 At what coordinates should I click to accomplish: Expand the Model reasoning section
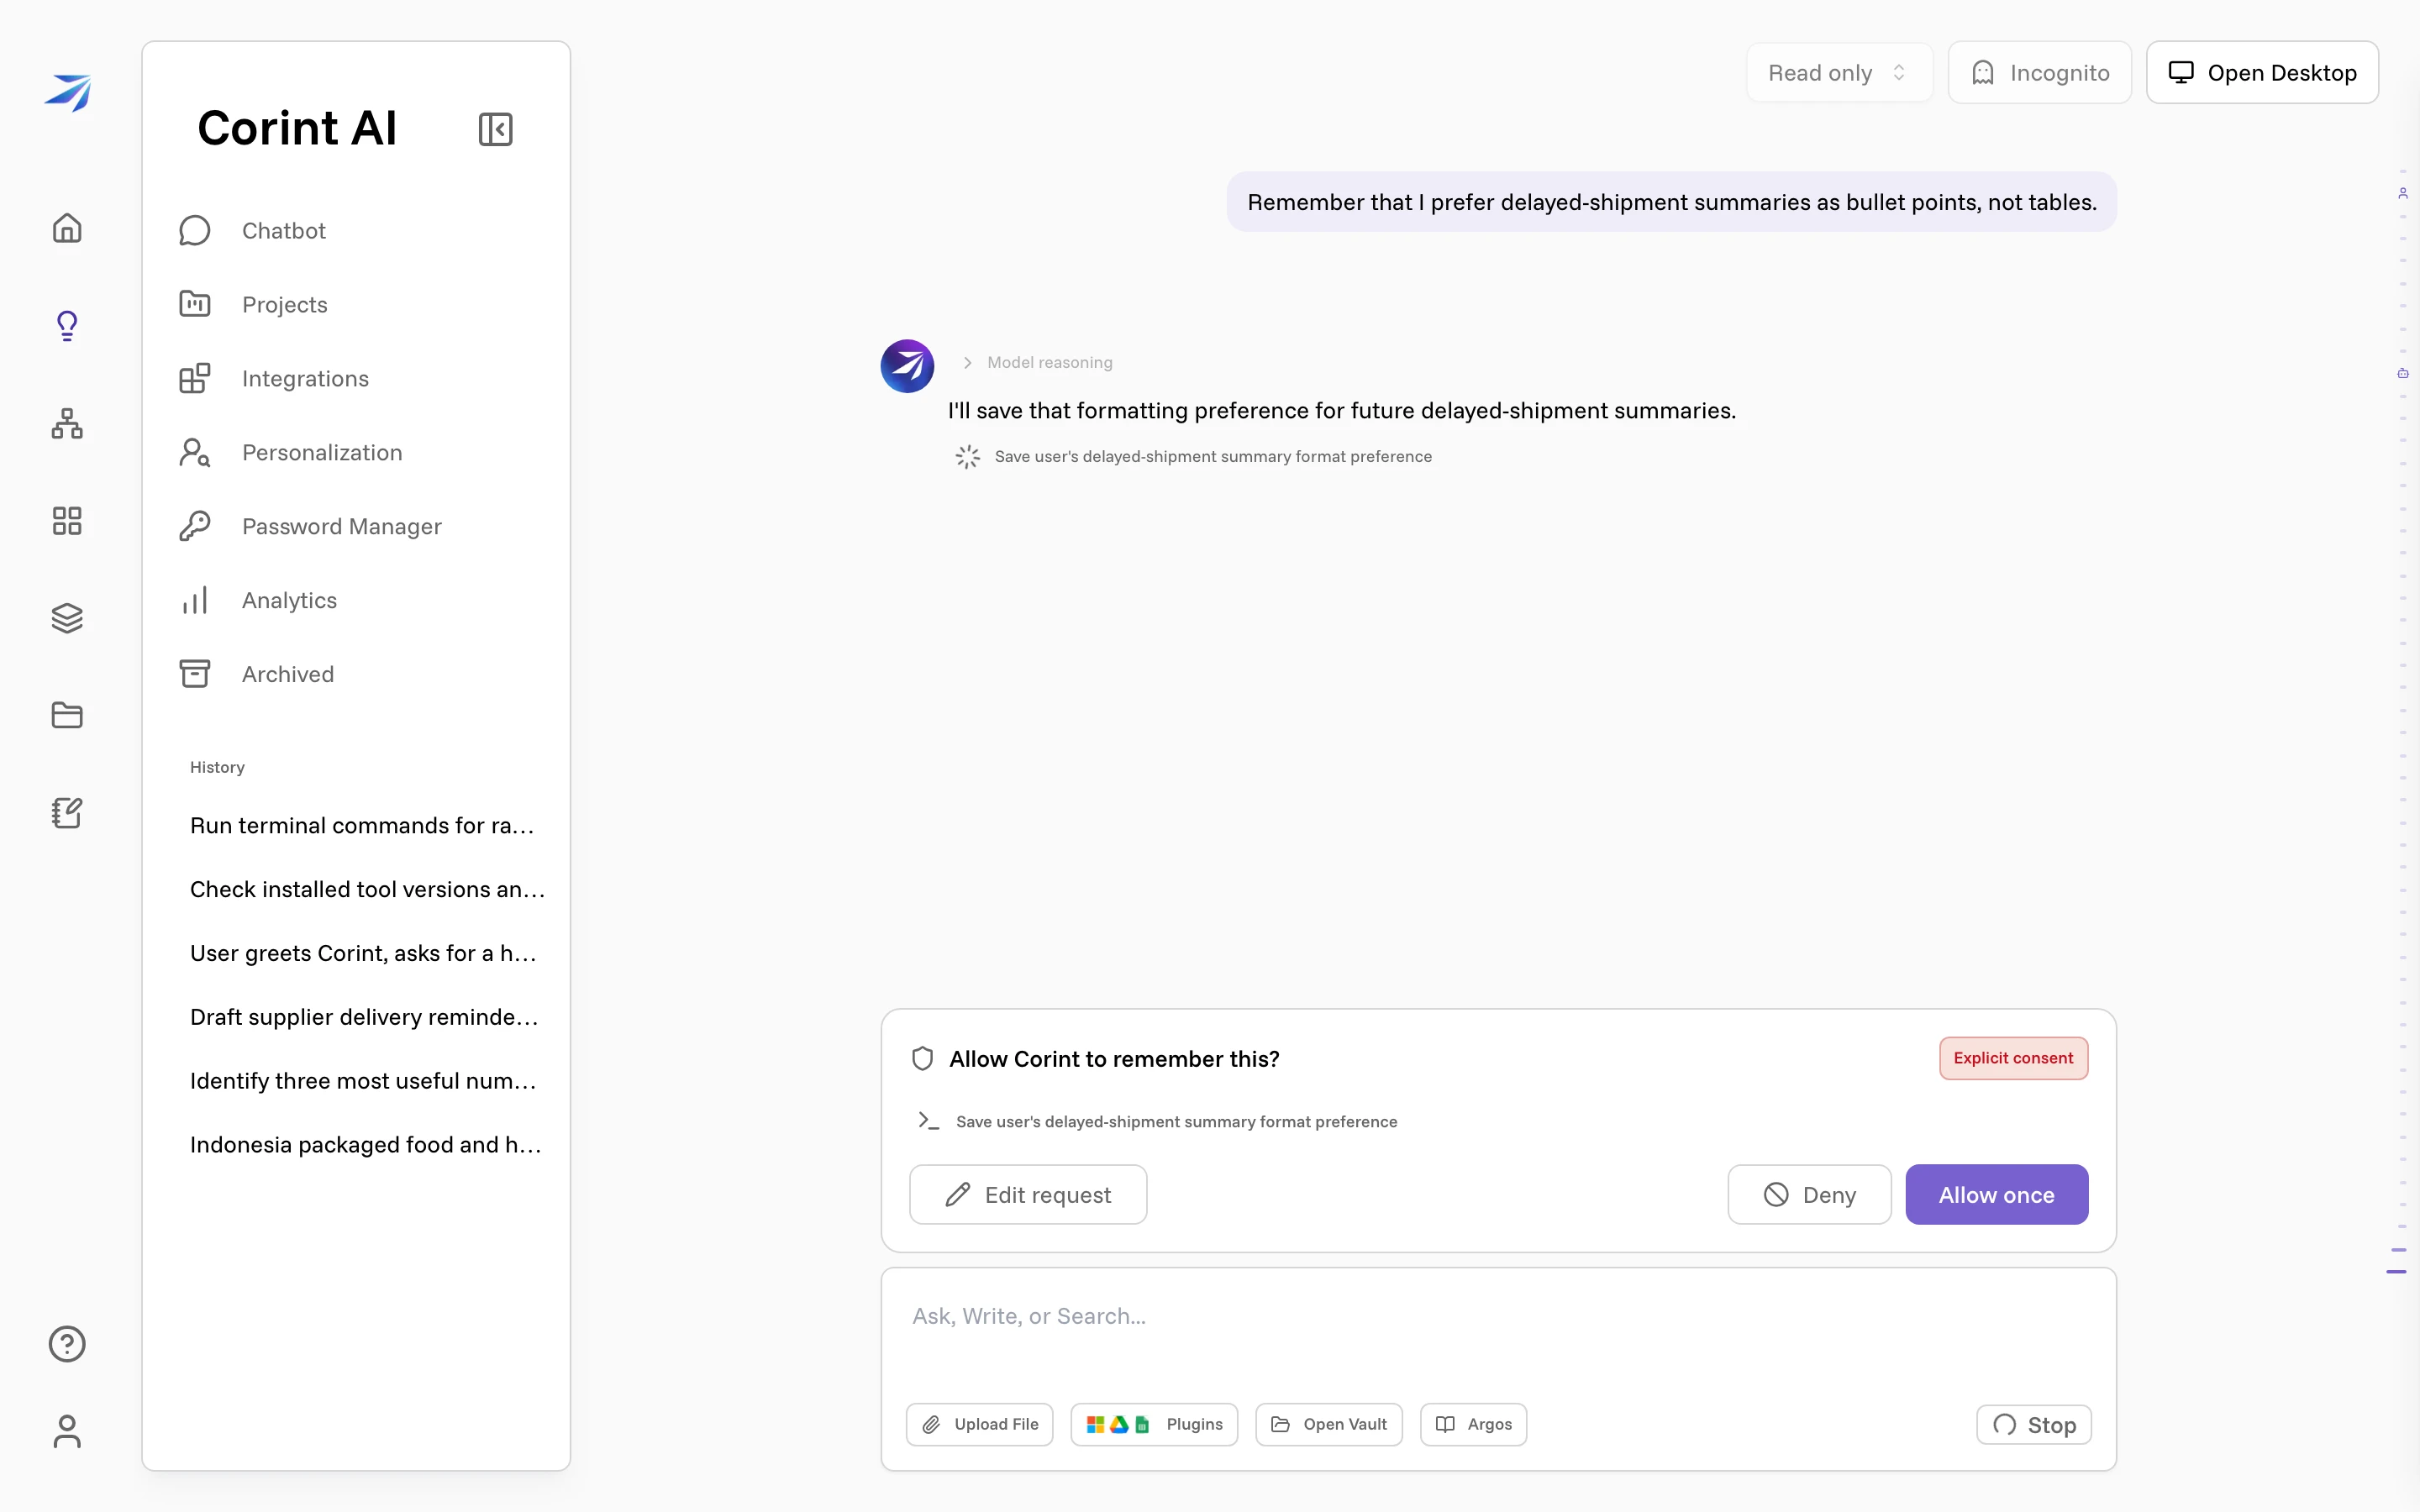1038,362
